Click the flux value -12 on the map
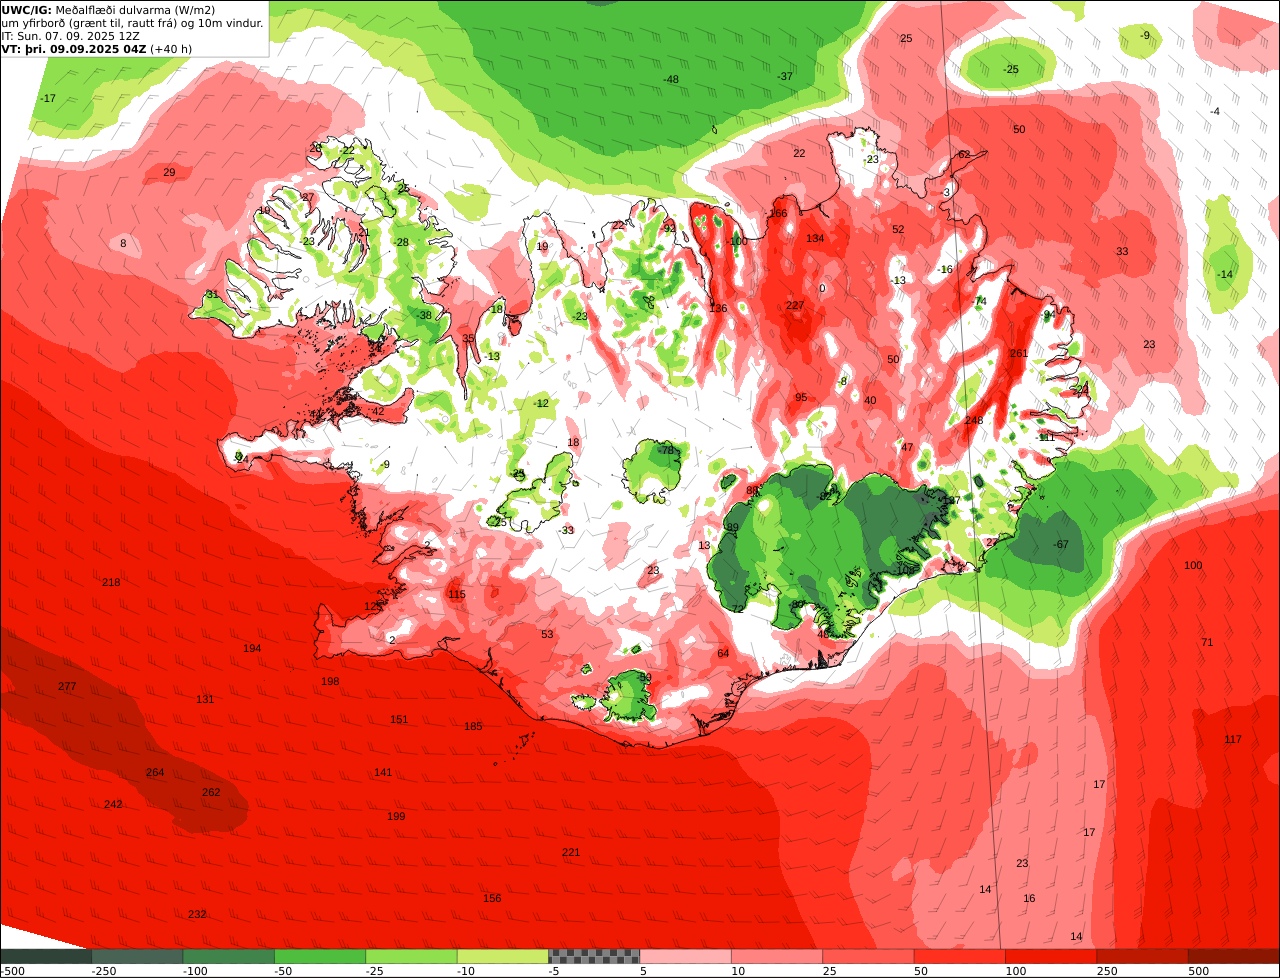This screenshot has height=978, width=1280. (541, 404)
